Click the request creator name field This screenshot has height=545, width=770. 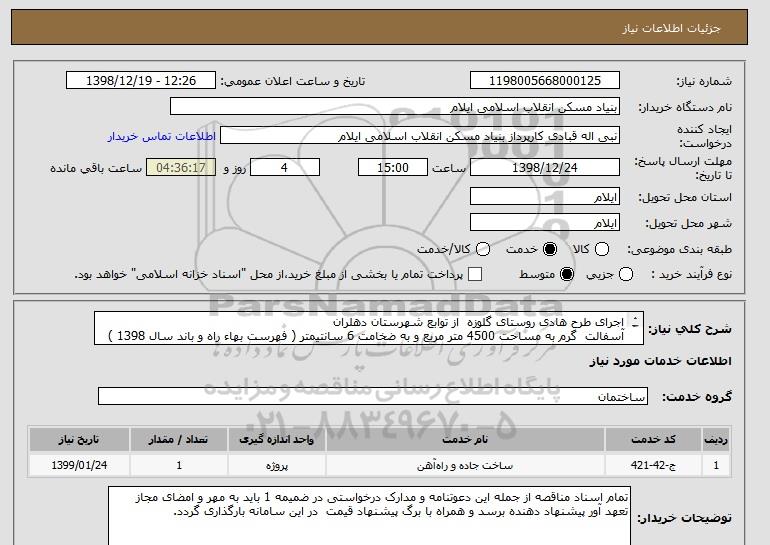point(420,136)
